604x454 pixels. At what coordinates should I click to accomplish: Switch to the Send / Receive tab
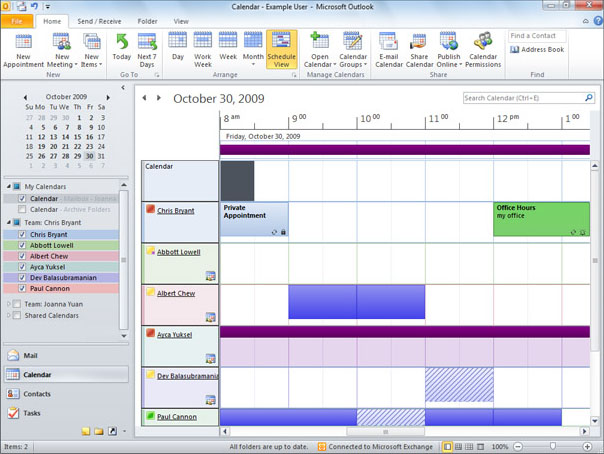point(99,21)
